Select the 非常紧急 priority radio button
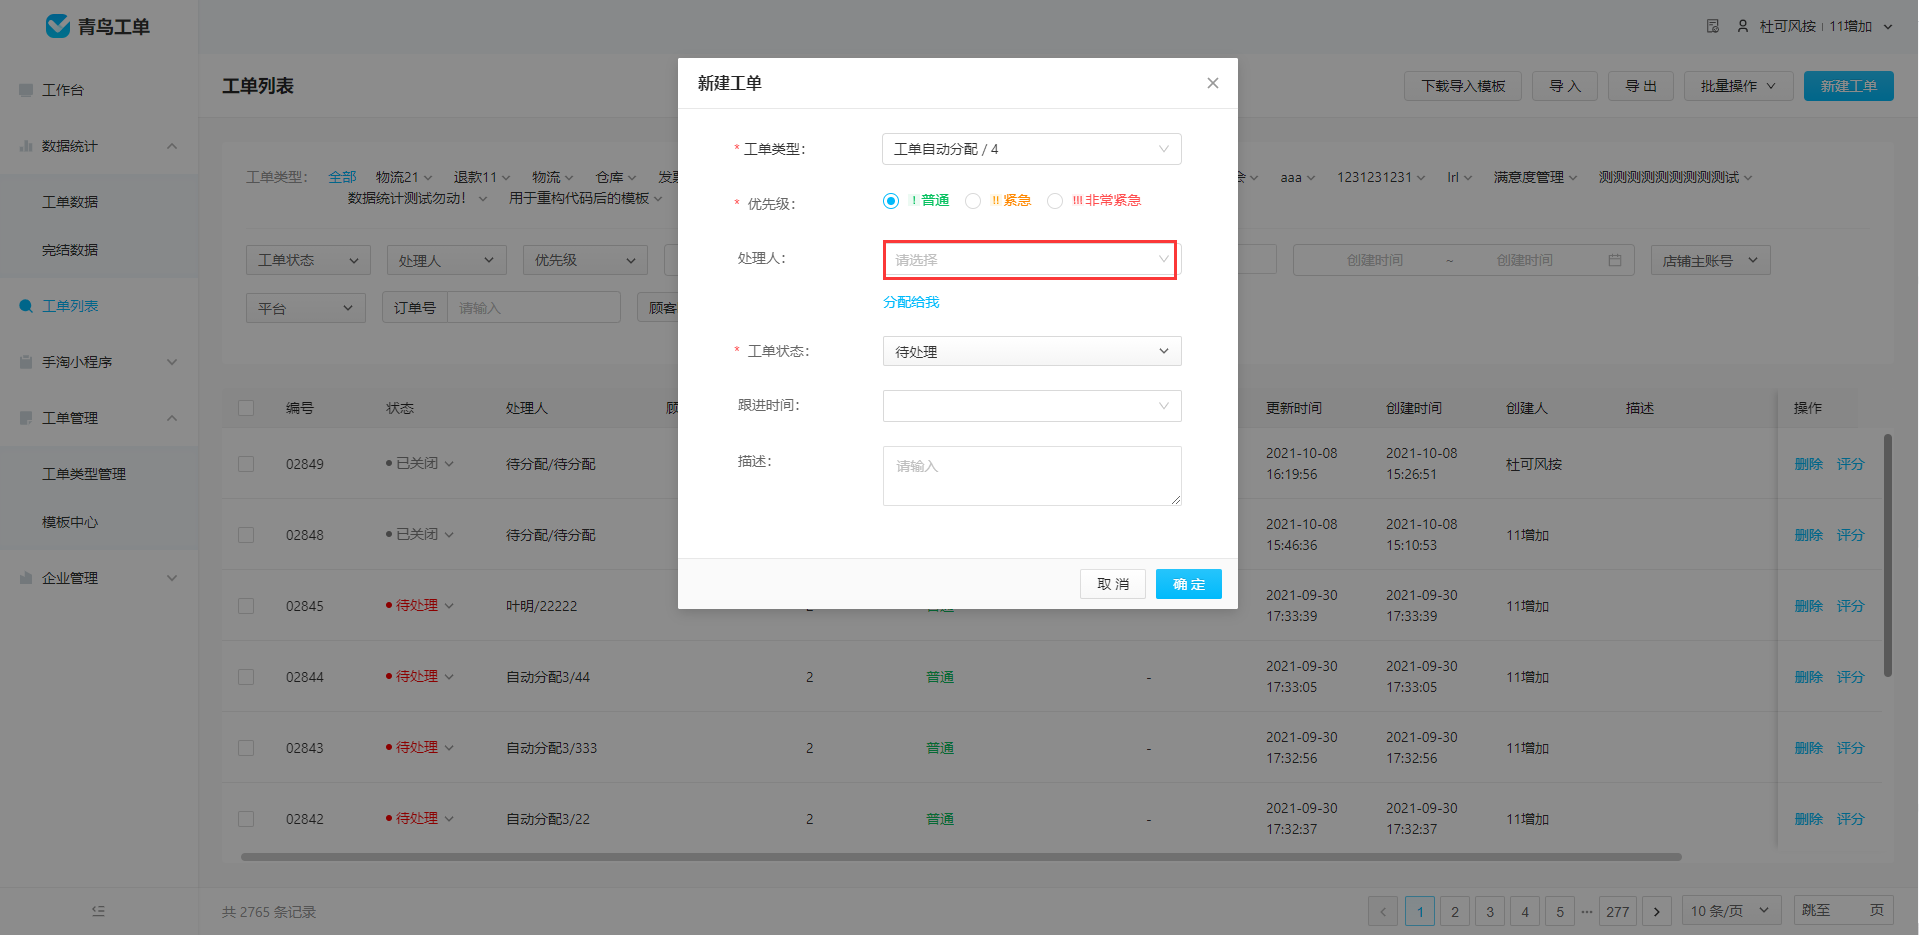Image resolution: width=1919 pixels, height=935 pixels. pyautogui.click(x=1054, y=201)
